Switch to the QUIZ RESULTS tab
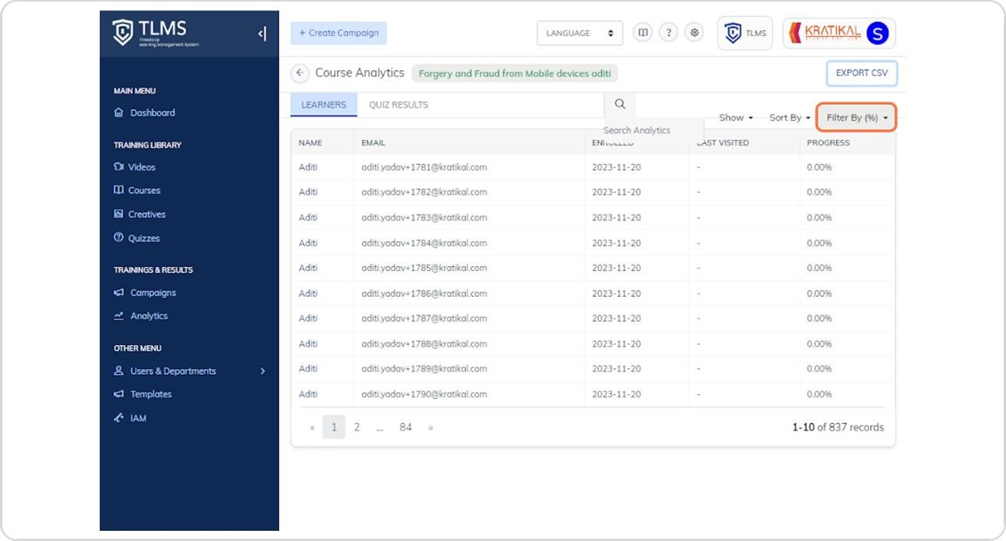The width and height of the screenshot is (1006, 541). pyautogui.click(x=398, y=105)
